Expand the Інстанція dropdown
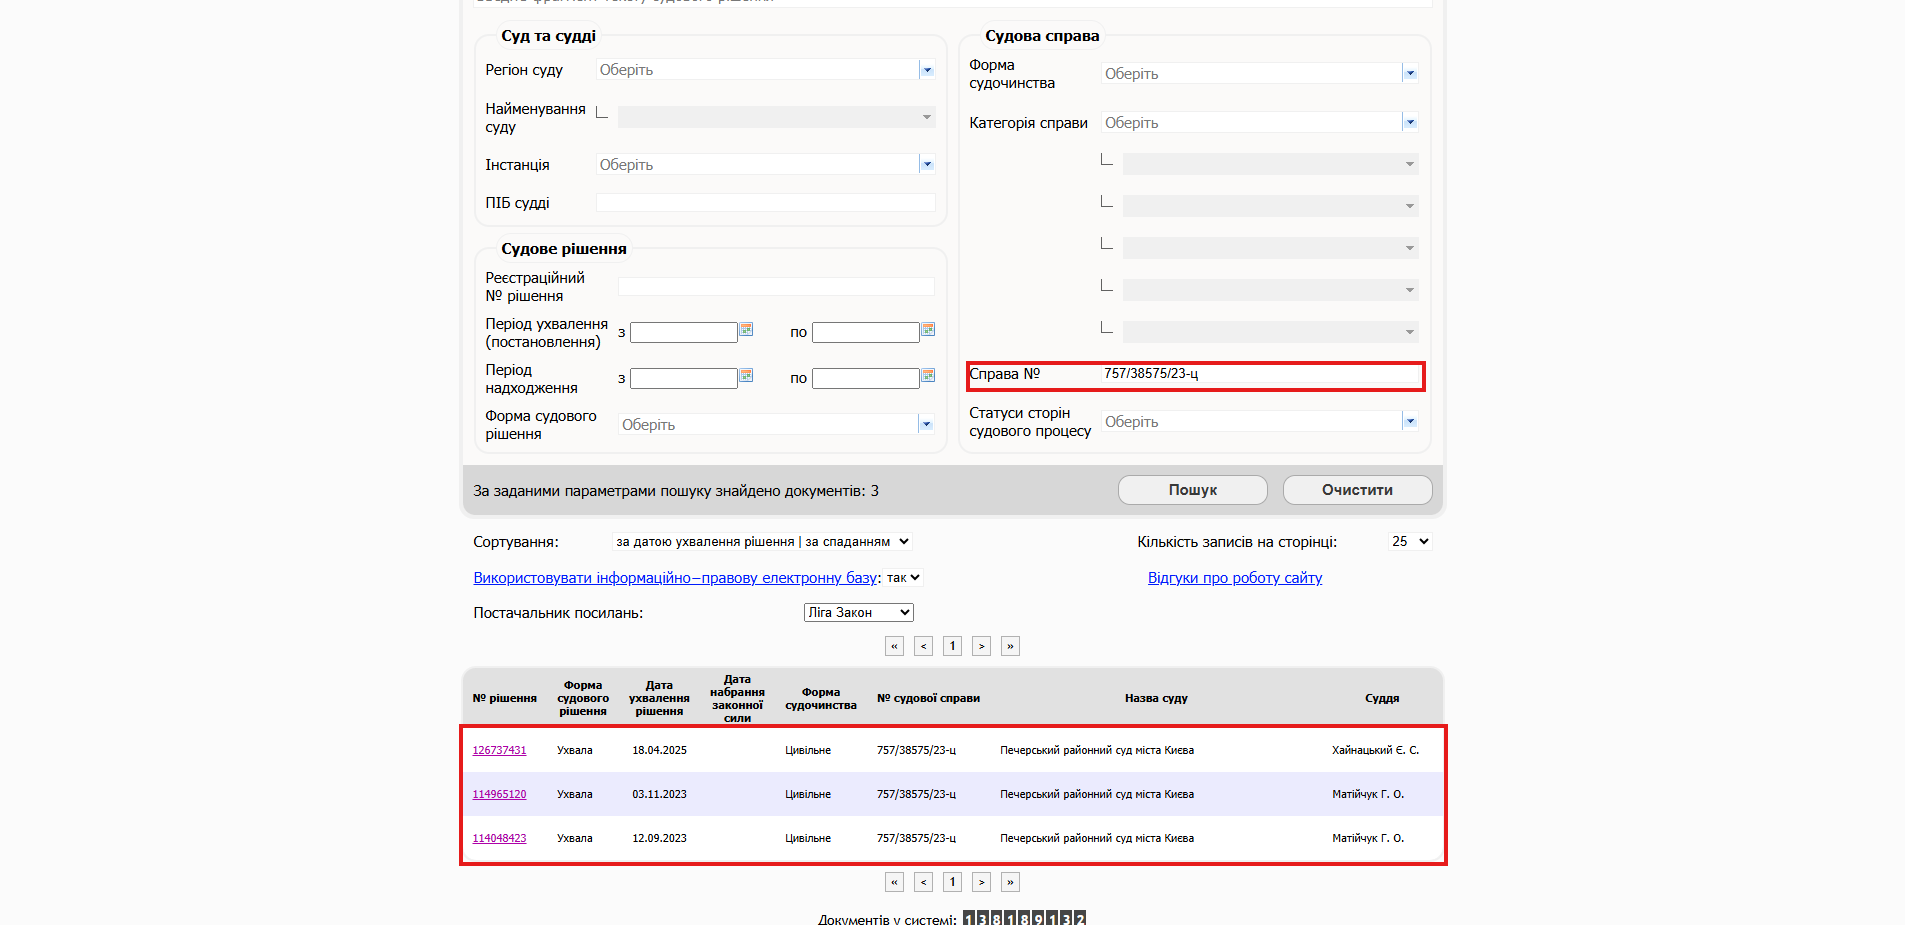1905x925 pixels. [x=927, y=165]
